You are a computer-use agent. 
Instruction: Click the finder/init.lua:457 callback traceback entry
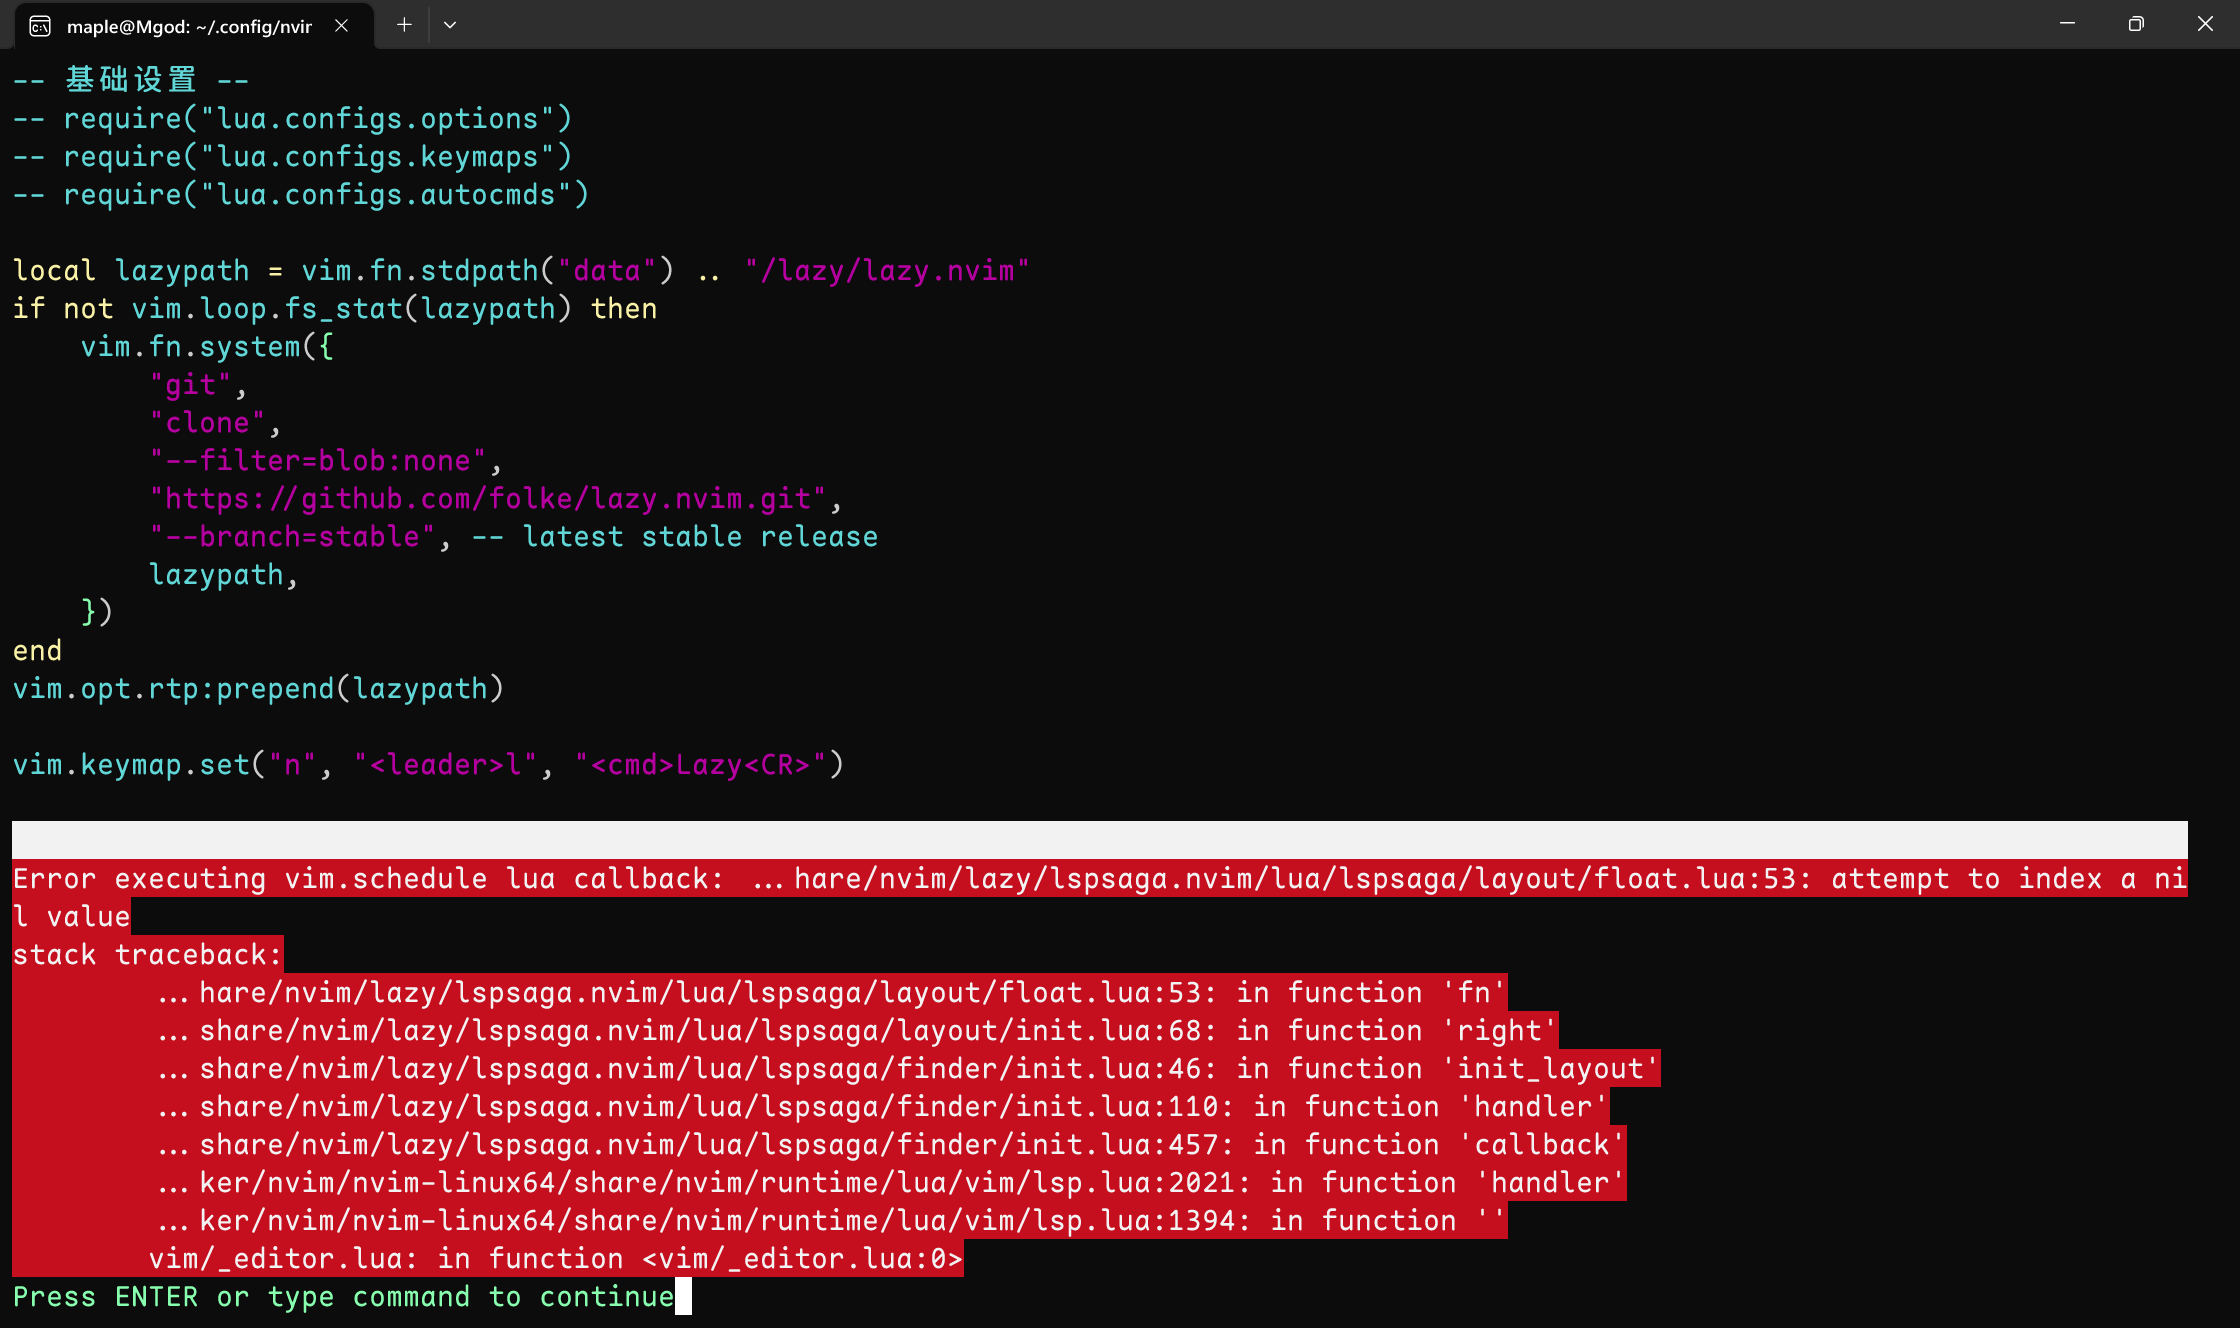pos(890,1144)
